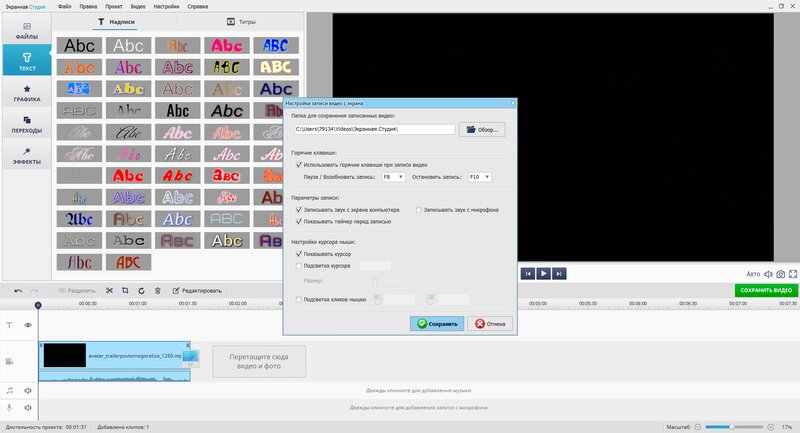800x433 pixels.
Task: Toggle Показывать таймер перед записью checkbox
Action: coord(299,221)
